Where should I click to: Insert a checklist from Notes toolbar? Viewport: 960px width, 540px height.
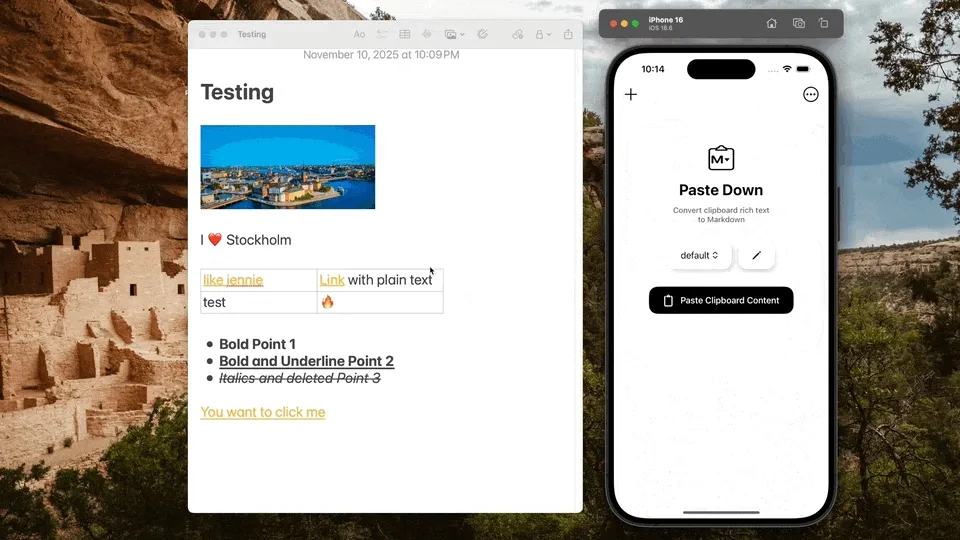coord(382,34)
